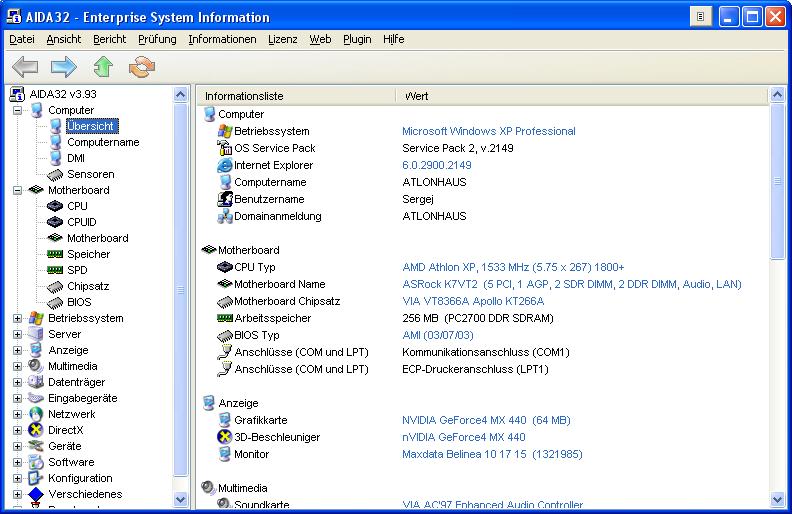Select the Übersicht tree item
Image resolution: width=792 pixels, height=514 pixels.
pyautogui.click(x=90, y=126)
